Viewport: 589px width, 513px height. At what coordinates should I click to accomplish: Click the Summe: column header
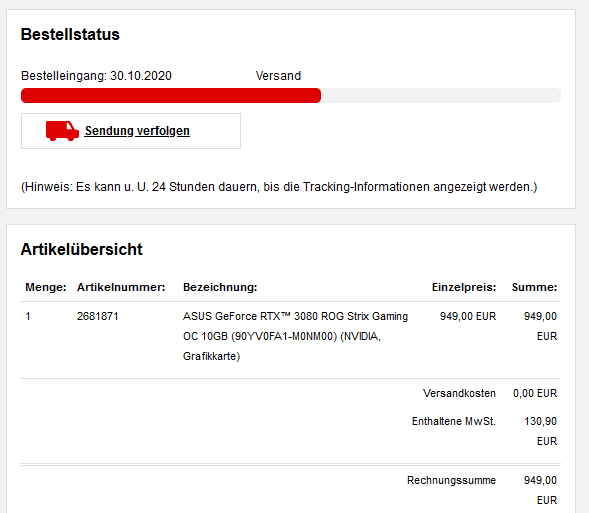click(534, 287)
